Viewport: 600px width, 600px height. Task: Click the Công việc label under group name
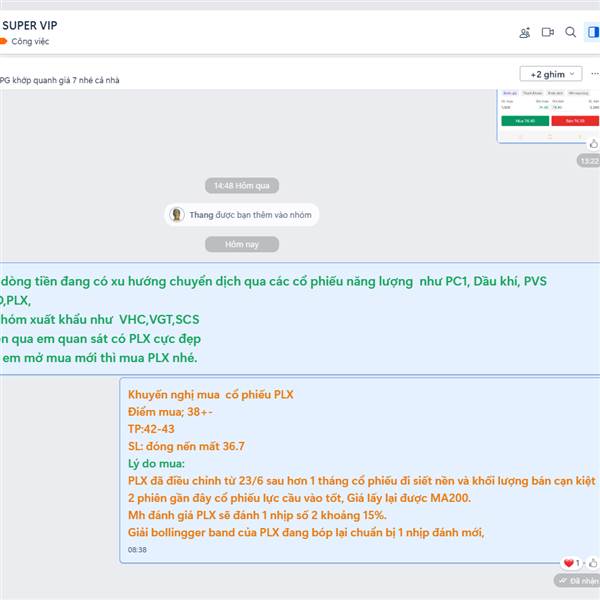point(30,41)
